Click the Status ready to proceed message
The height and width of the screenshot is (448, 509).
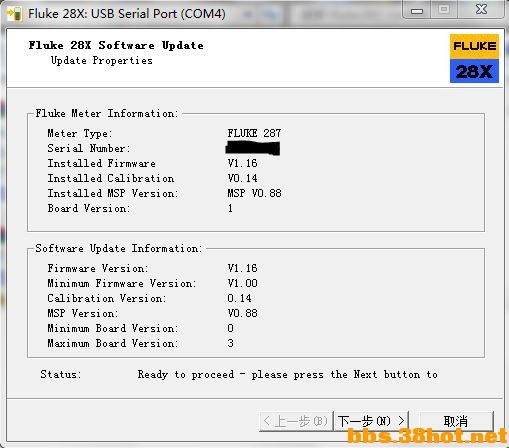tap(287, 375)
